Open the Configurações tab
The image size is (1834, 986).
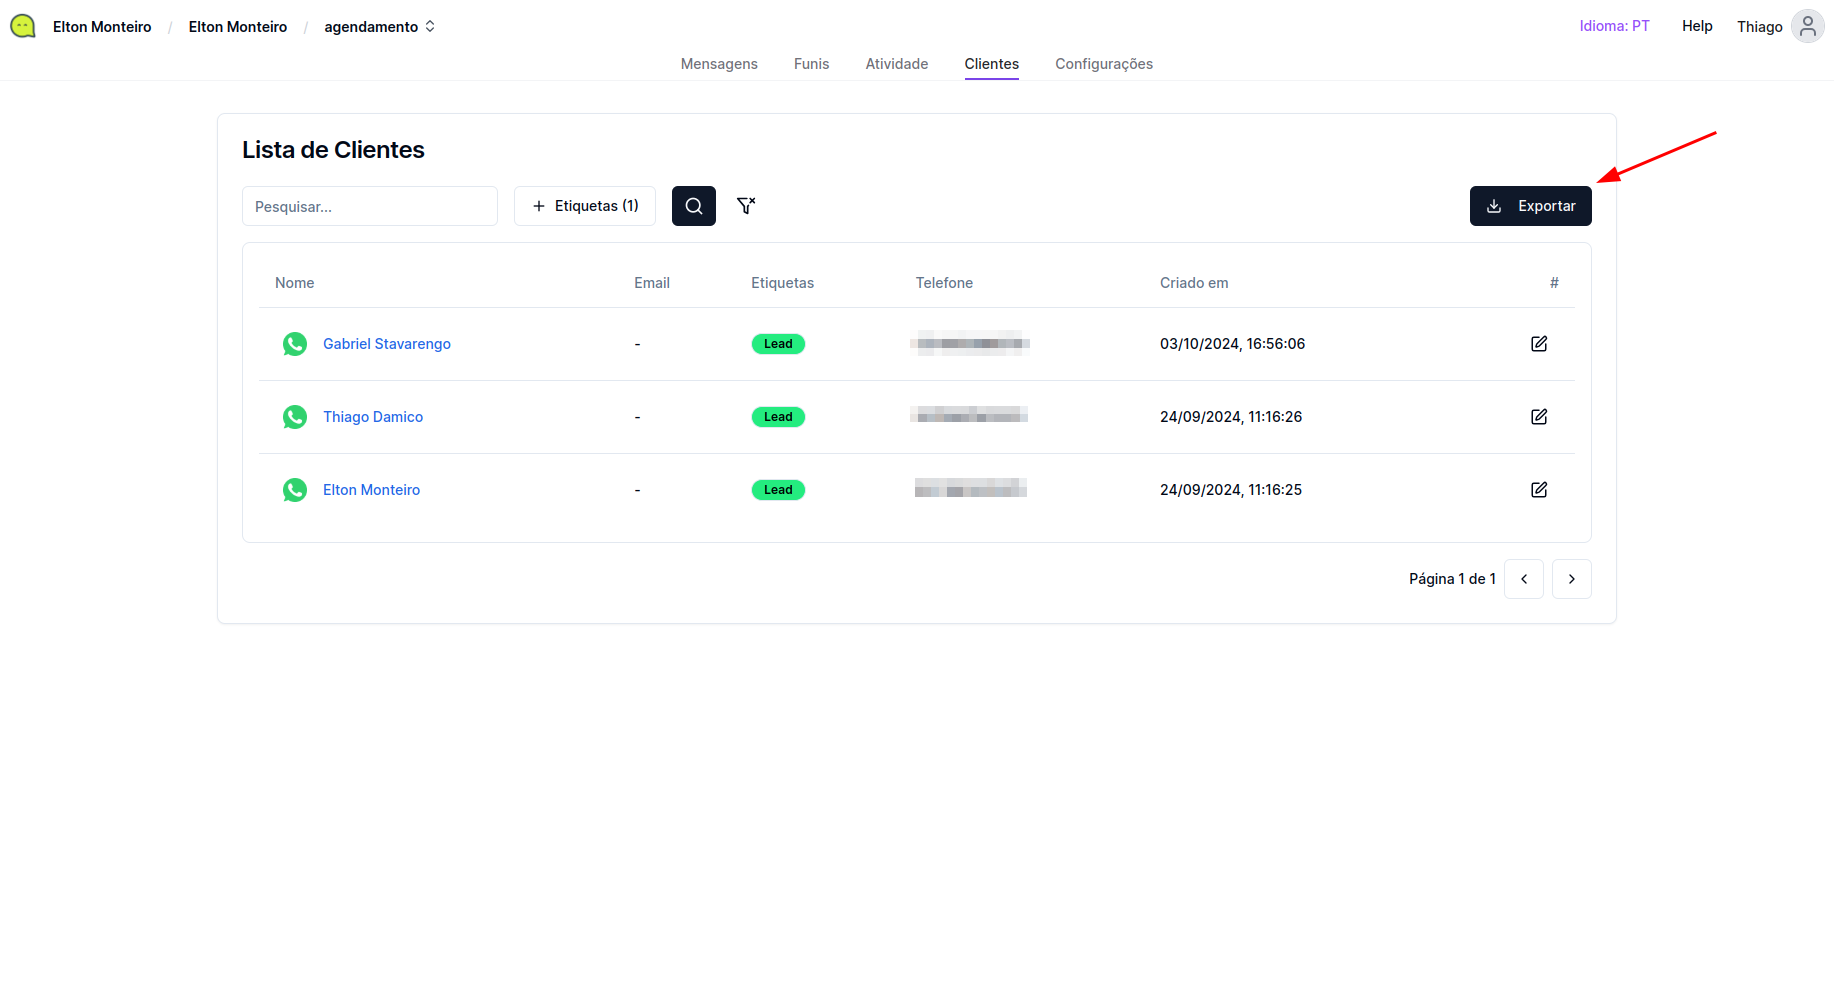pyautogui.click(x=1103, y=64)
